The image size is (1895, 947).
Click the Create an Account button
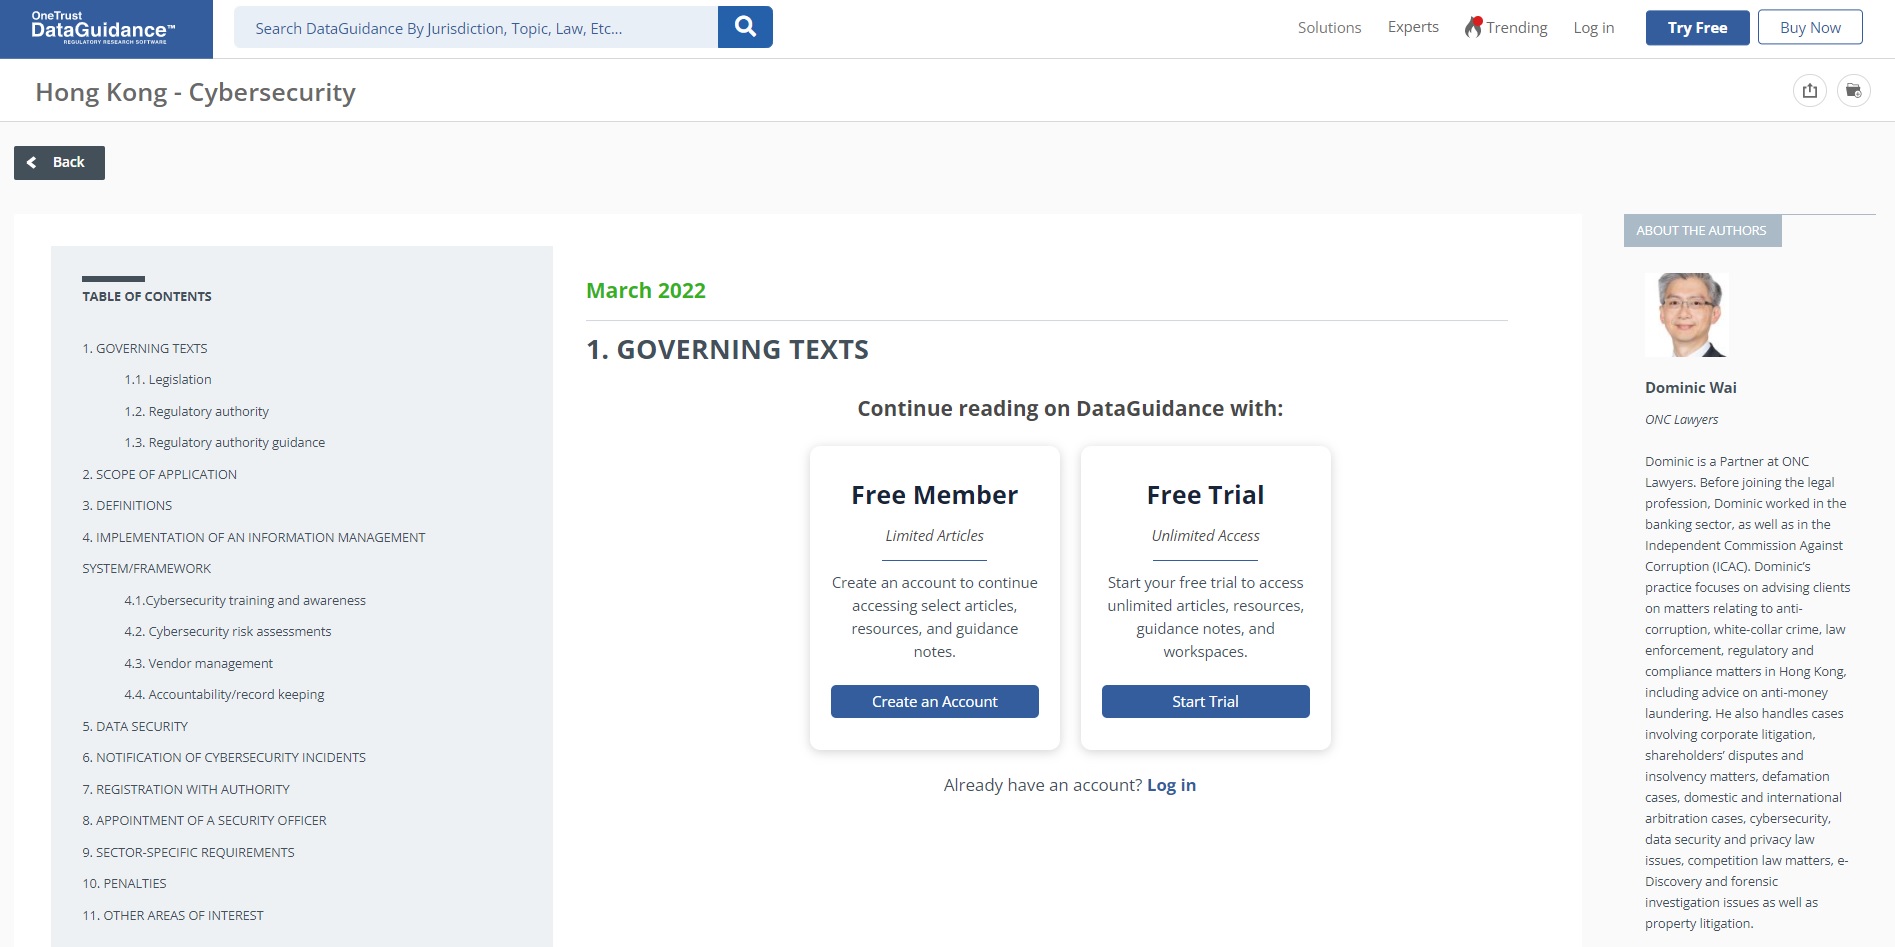tap(934, 701)
